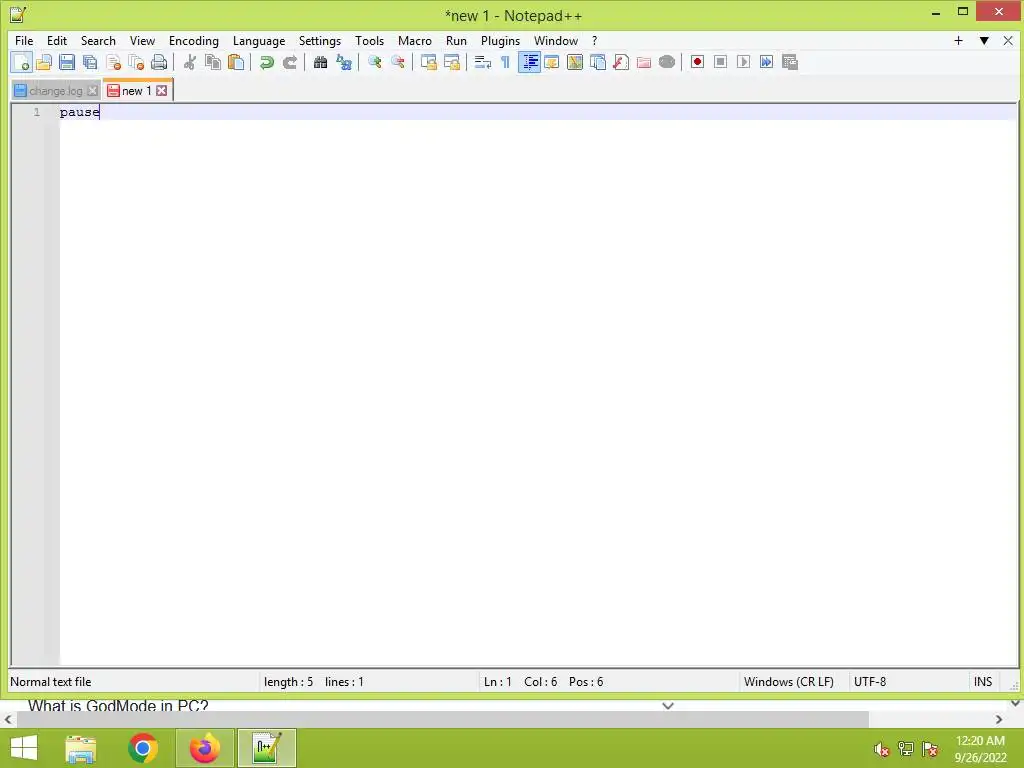The image size is (1024, 768).
Task: Open the Run menu
Action: click(456, 40)
